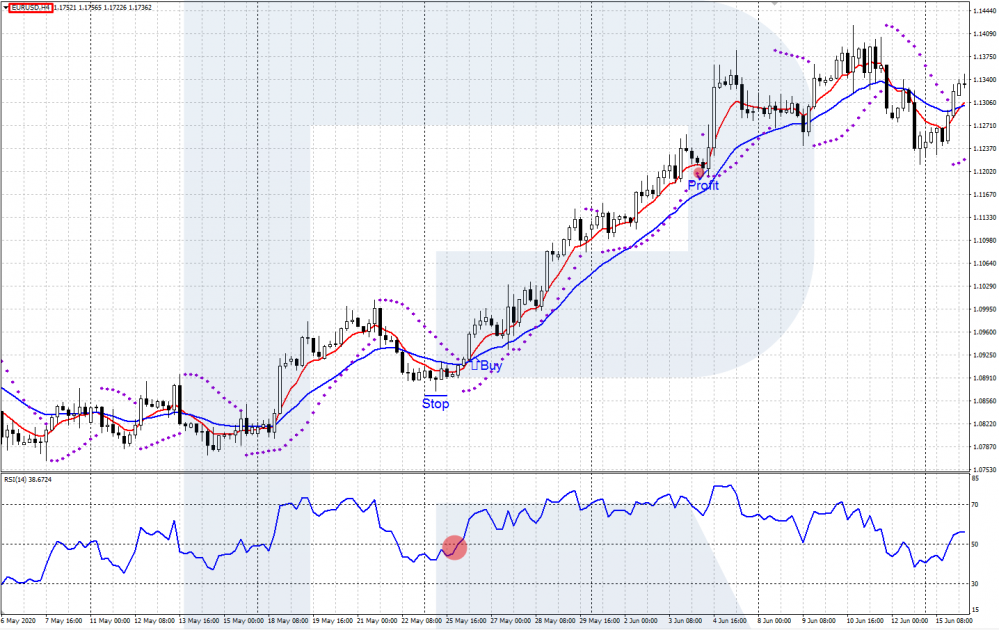Image resolution: width=999 pixels, height=630 pixels.
Task: Click the Profit label on the chart
Action: click(x=703, y=185)
